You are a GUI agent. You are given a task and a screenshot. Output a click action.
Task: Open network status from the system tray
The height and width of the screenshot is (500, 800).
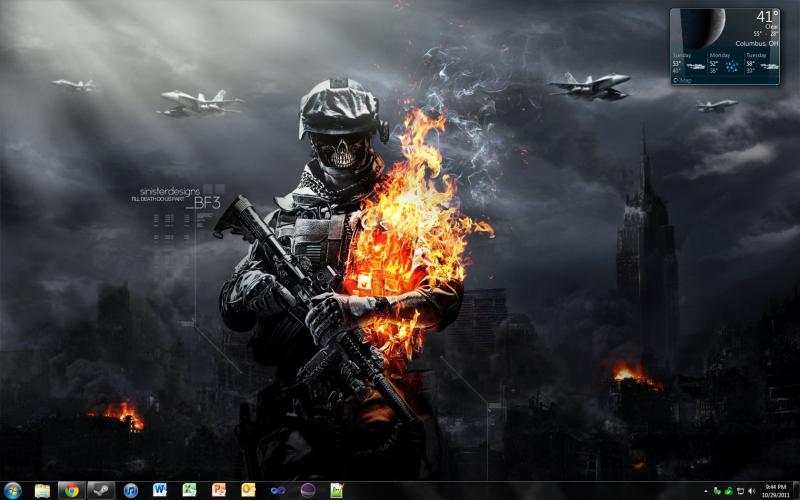[x=741, y=491]
